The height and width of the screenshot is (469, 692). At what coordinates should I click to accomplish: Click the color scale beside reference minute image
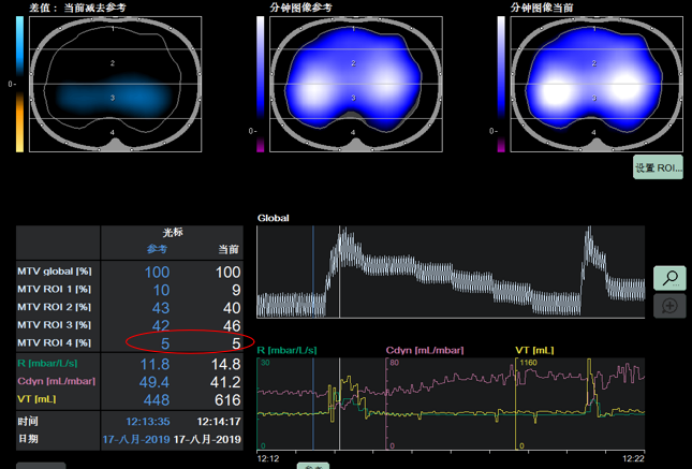(260, 84)
